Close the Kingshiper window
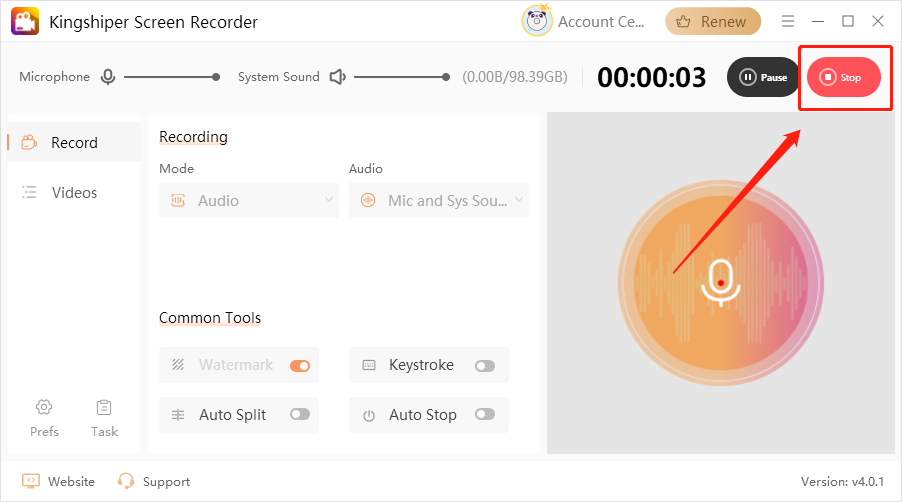The height and width of the screenshot is (502, 902). coord(877,21)
